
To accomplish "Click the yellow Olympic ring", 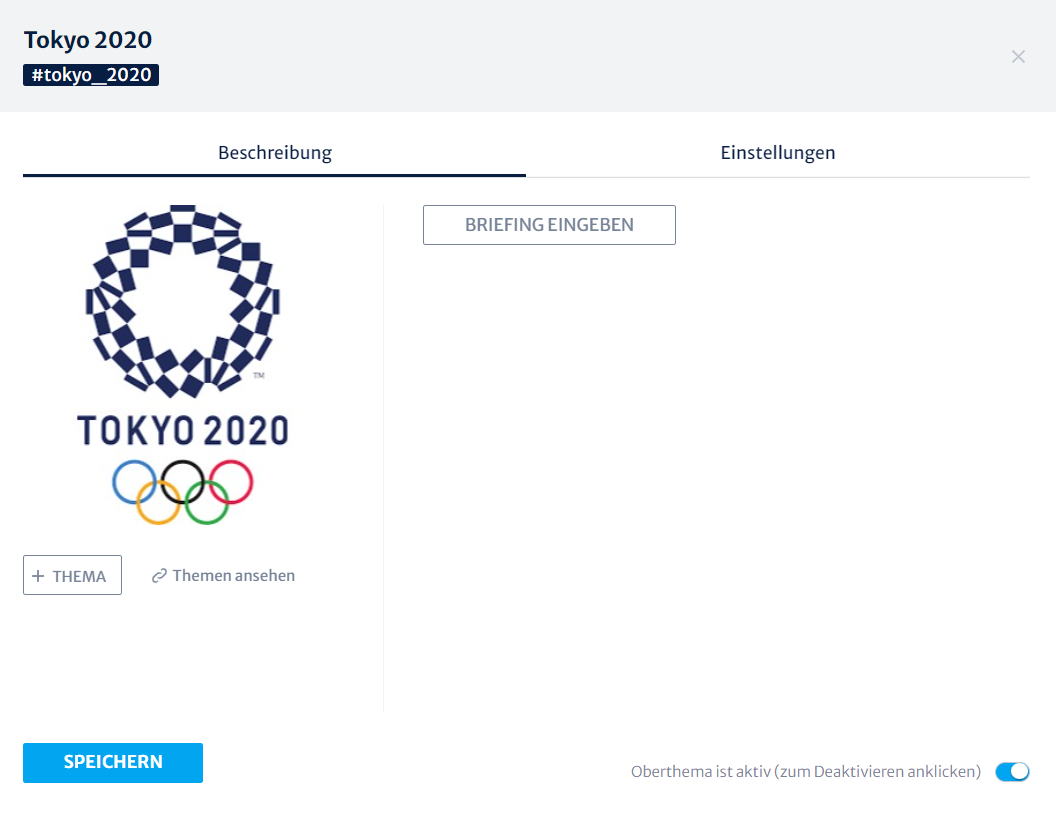I will (158, 502).
